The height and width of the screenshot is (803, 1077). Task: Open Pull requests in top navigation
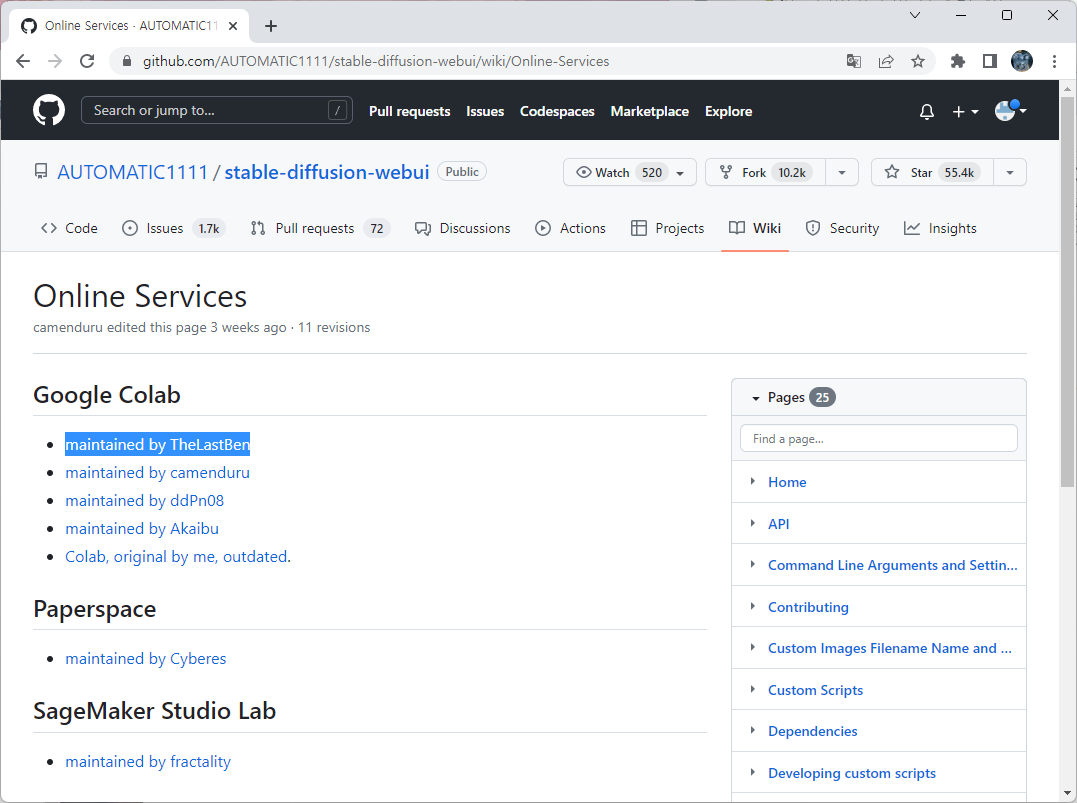point(409,111)
